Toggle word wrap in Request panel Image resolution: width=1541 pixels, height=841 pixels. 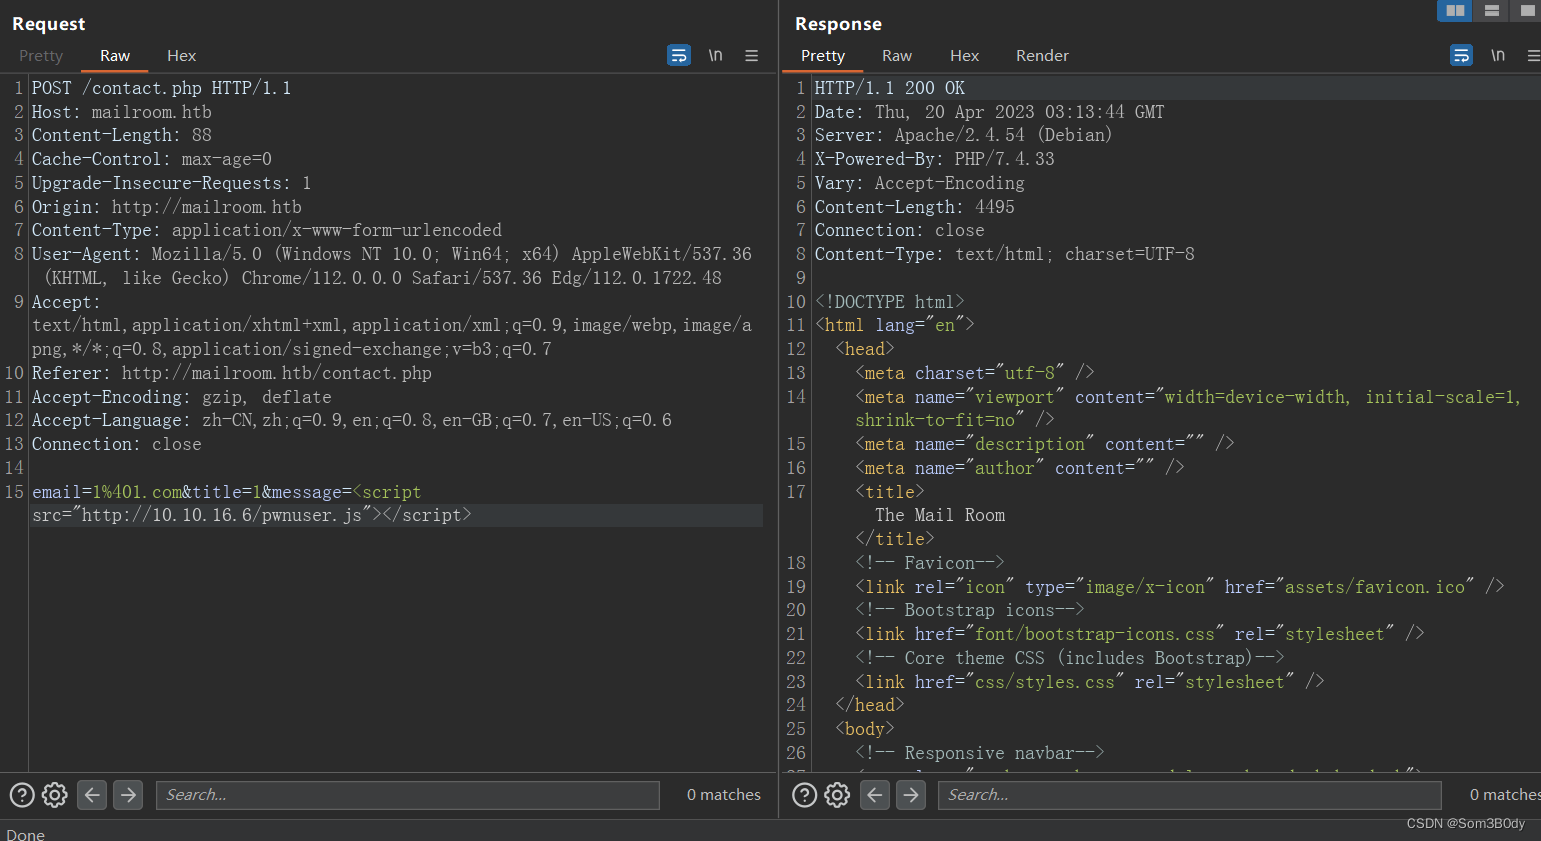point(679,55)
